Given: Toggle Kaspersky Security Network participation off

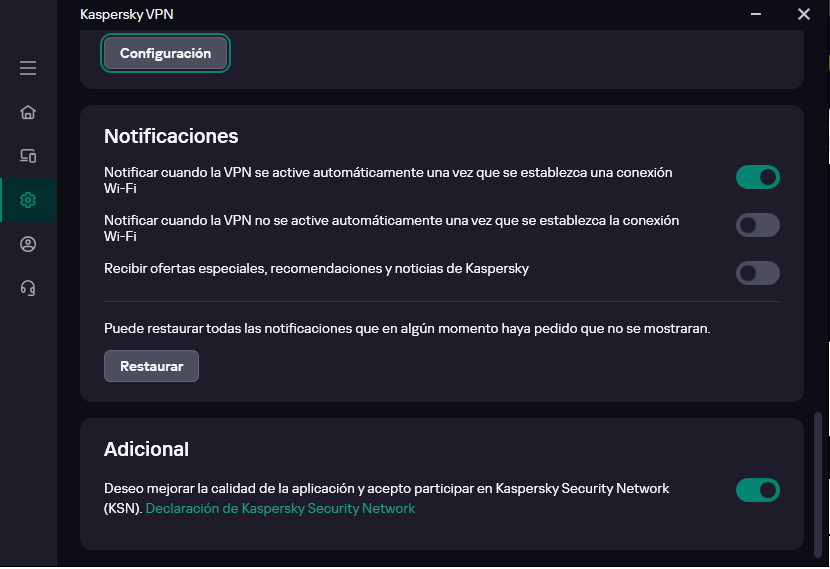Looking at the screenshot, I should click(757, 490).
